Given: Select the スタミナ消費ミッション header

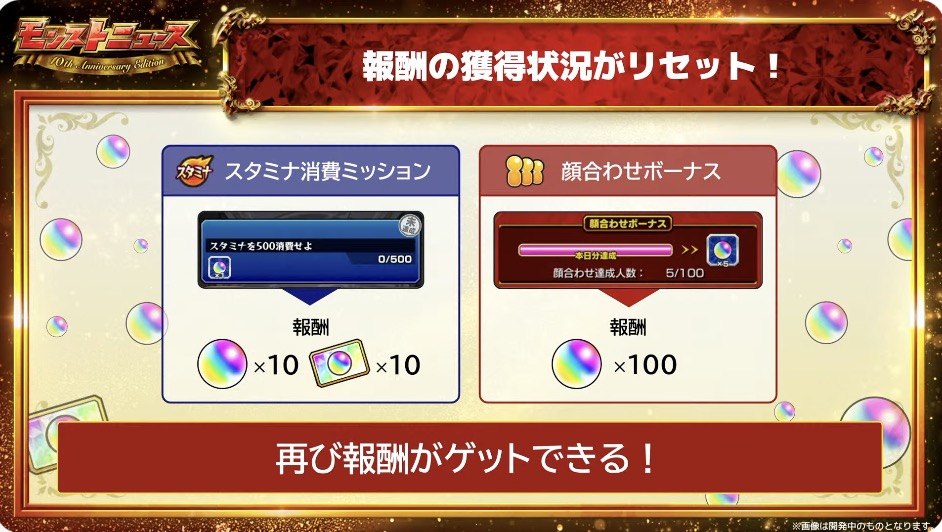Looking at the screenshot, I should (x=311, y=171).
